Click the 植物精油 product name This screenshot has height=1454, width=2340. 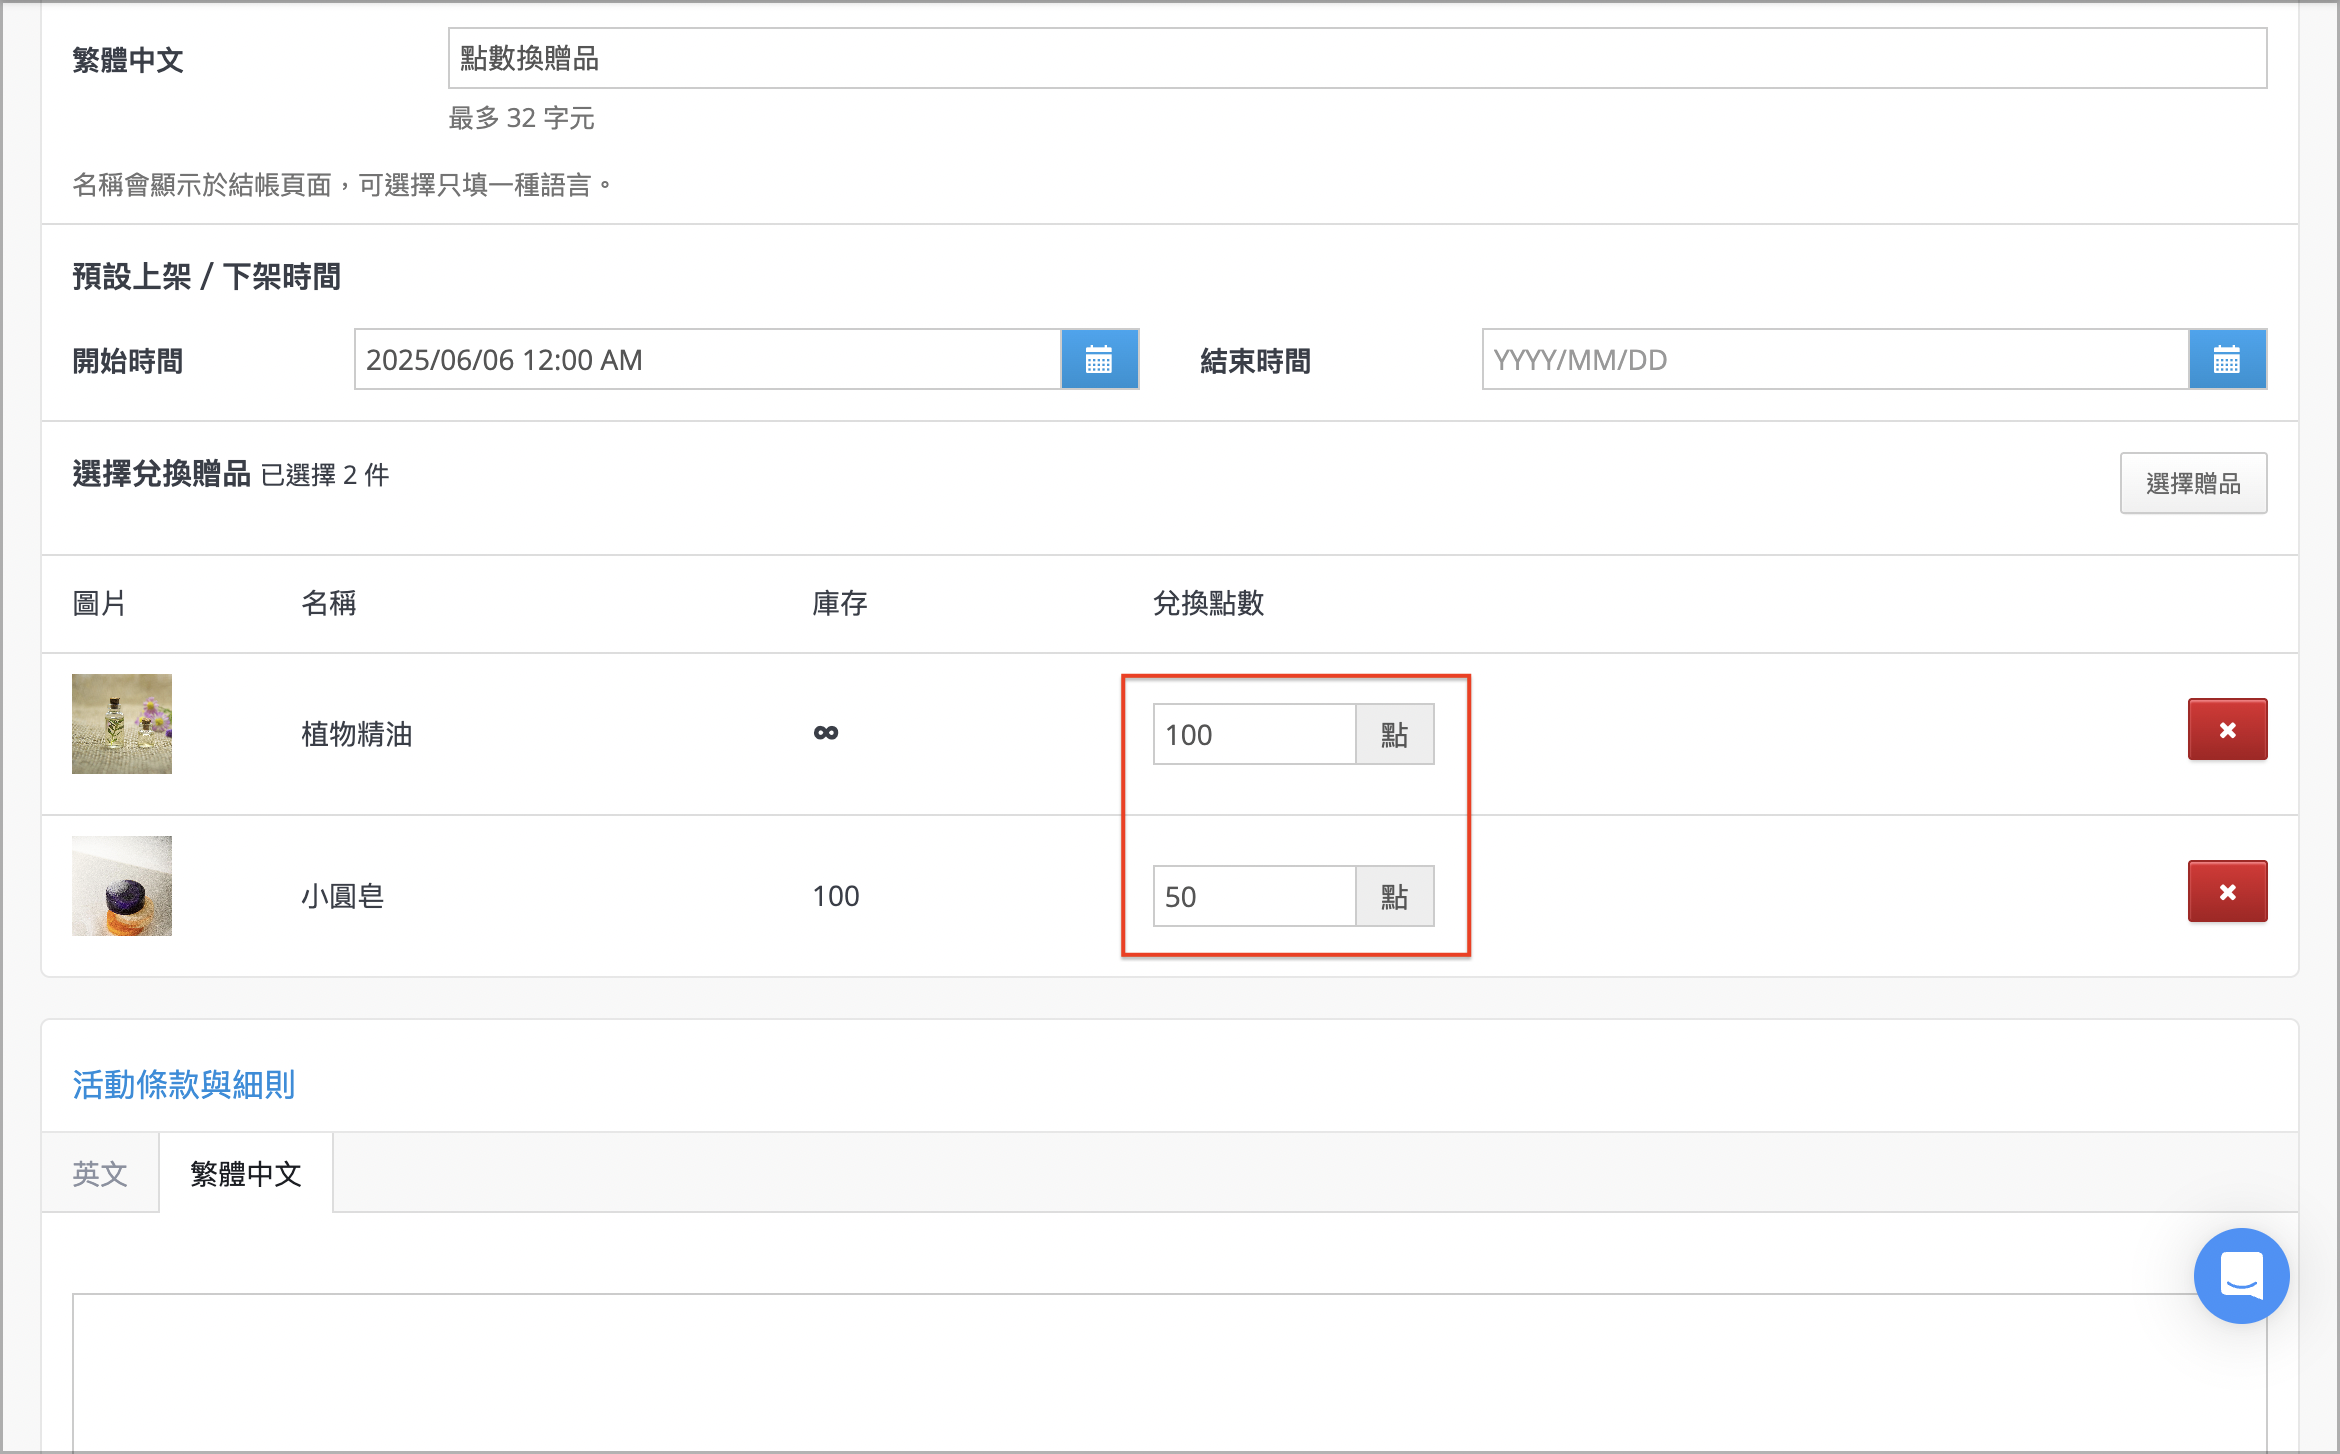[x=357, y=734]
